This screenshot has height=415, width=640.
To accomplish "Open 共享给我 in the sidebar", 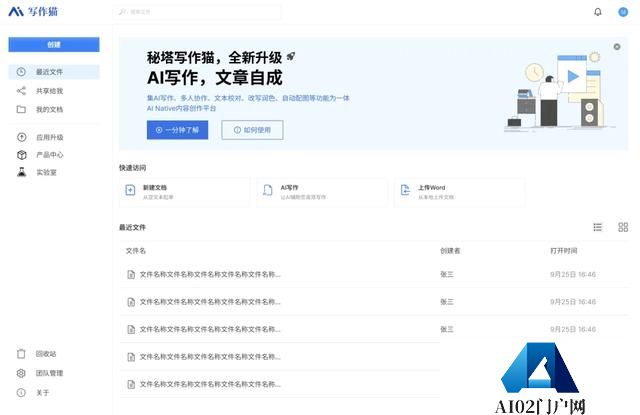I will tap(49, 91).
